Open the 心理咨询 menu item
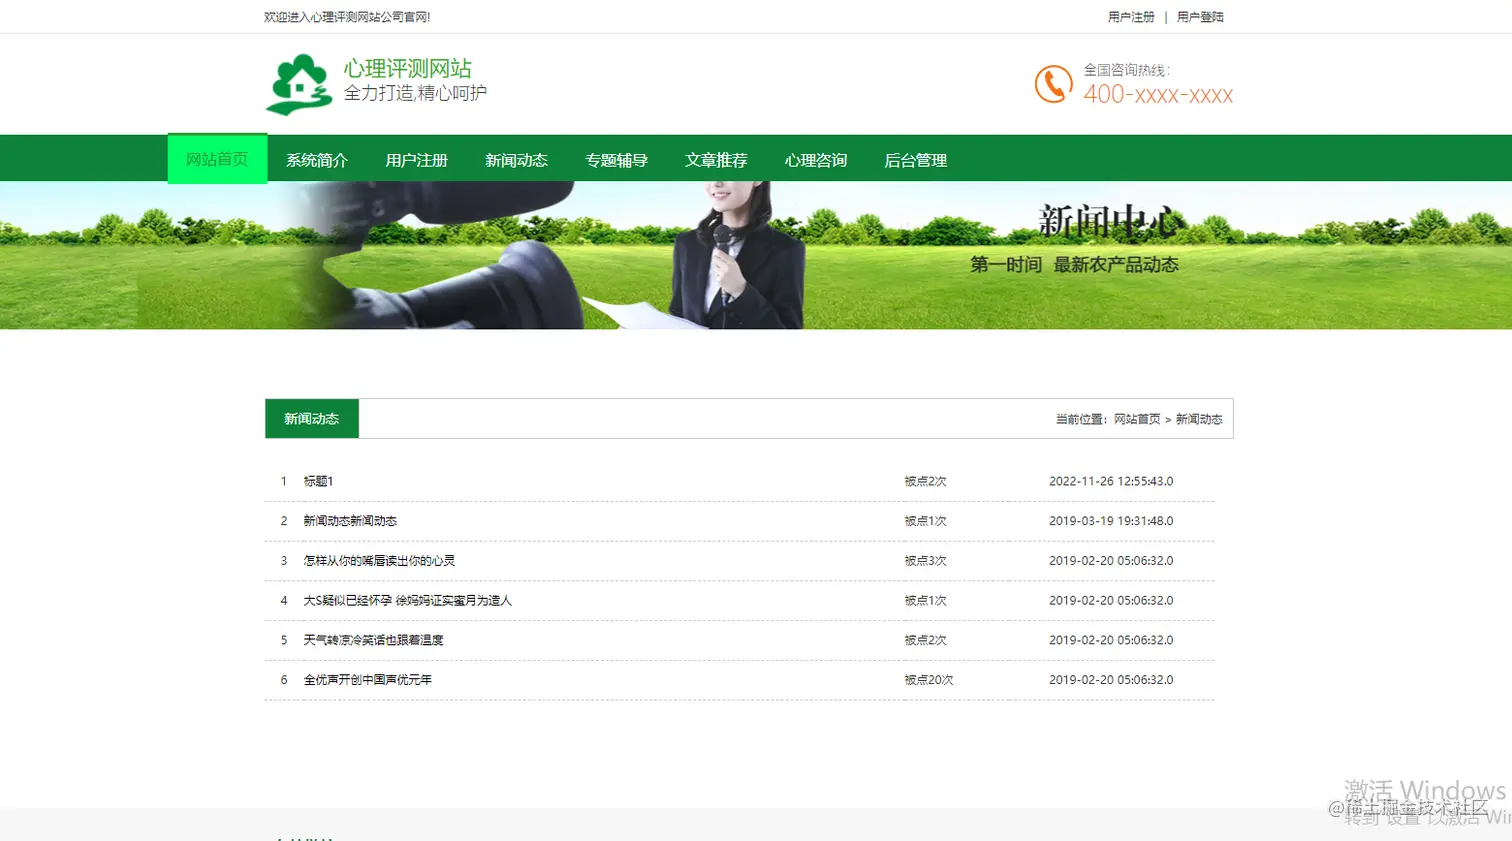1512x841 pixels. tap(816, 160)
